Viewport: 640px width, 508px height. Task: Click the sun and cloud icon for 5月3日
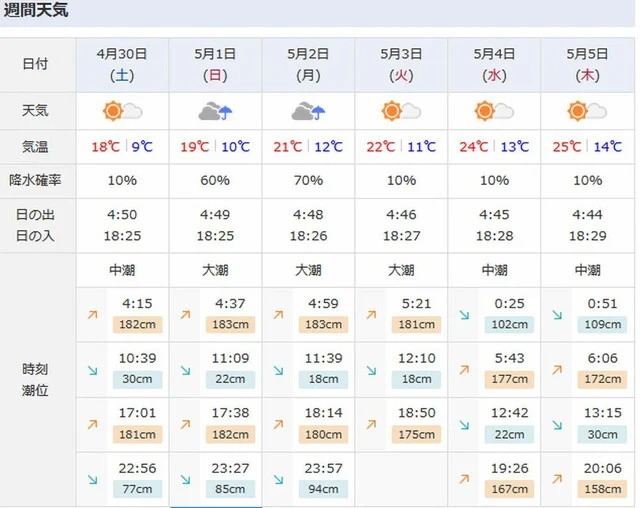401,111
